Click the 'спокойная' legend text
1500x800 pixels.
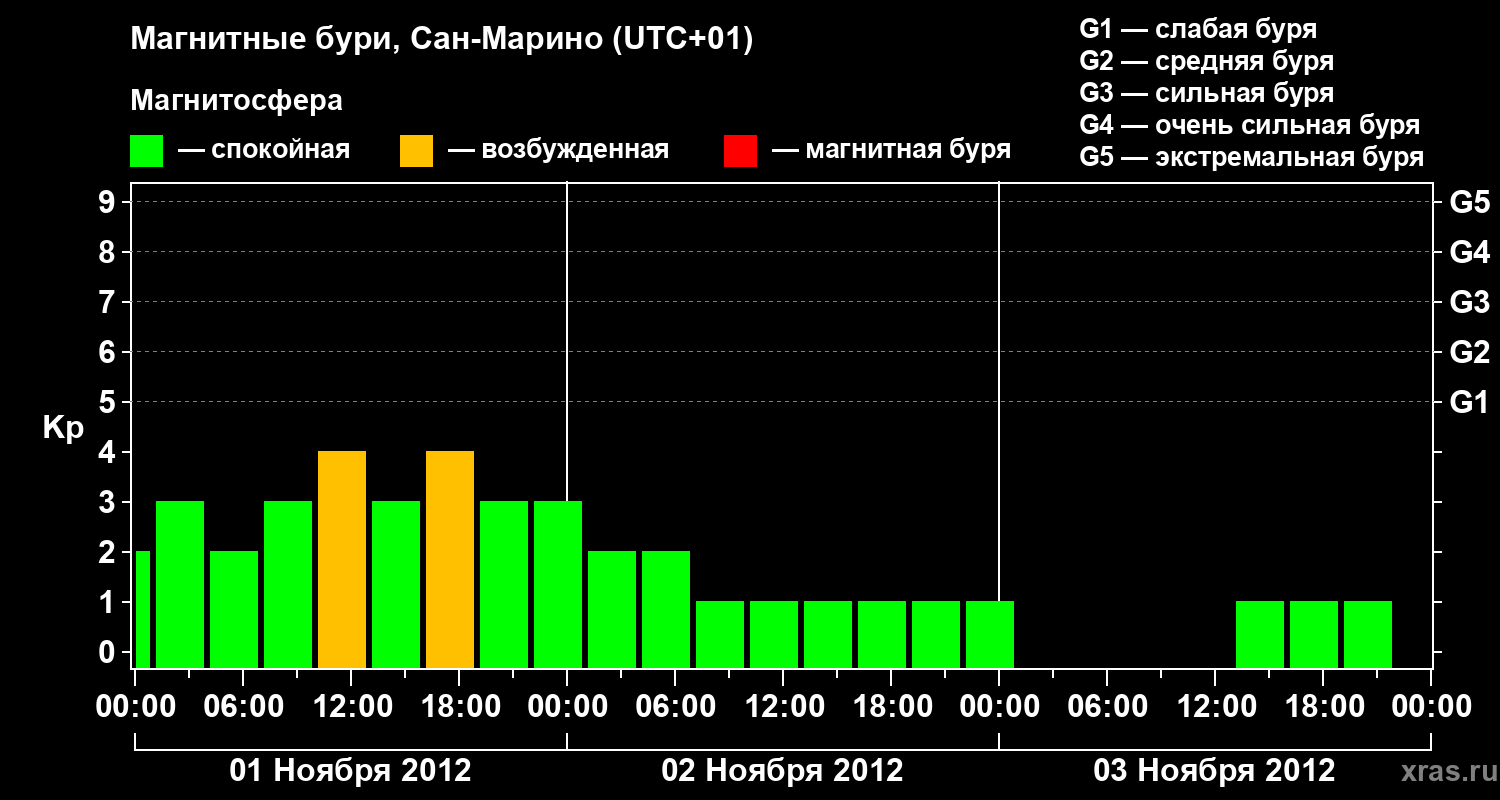(x=281, y=151)
